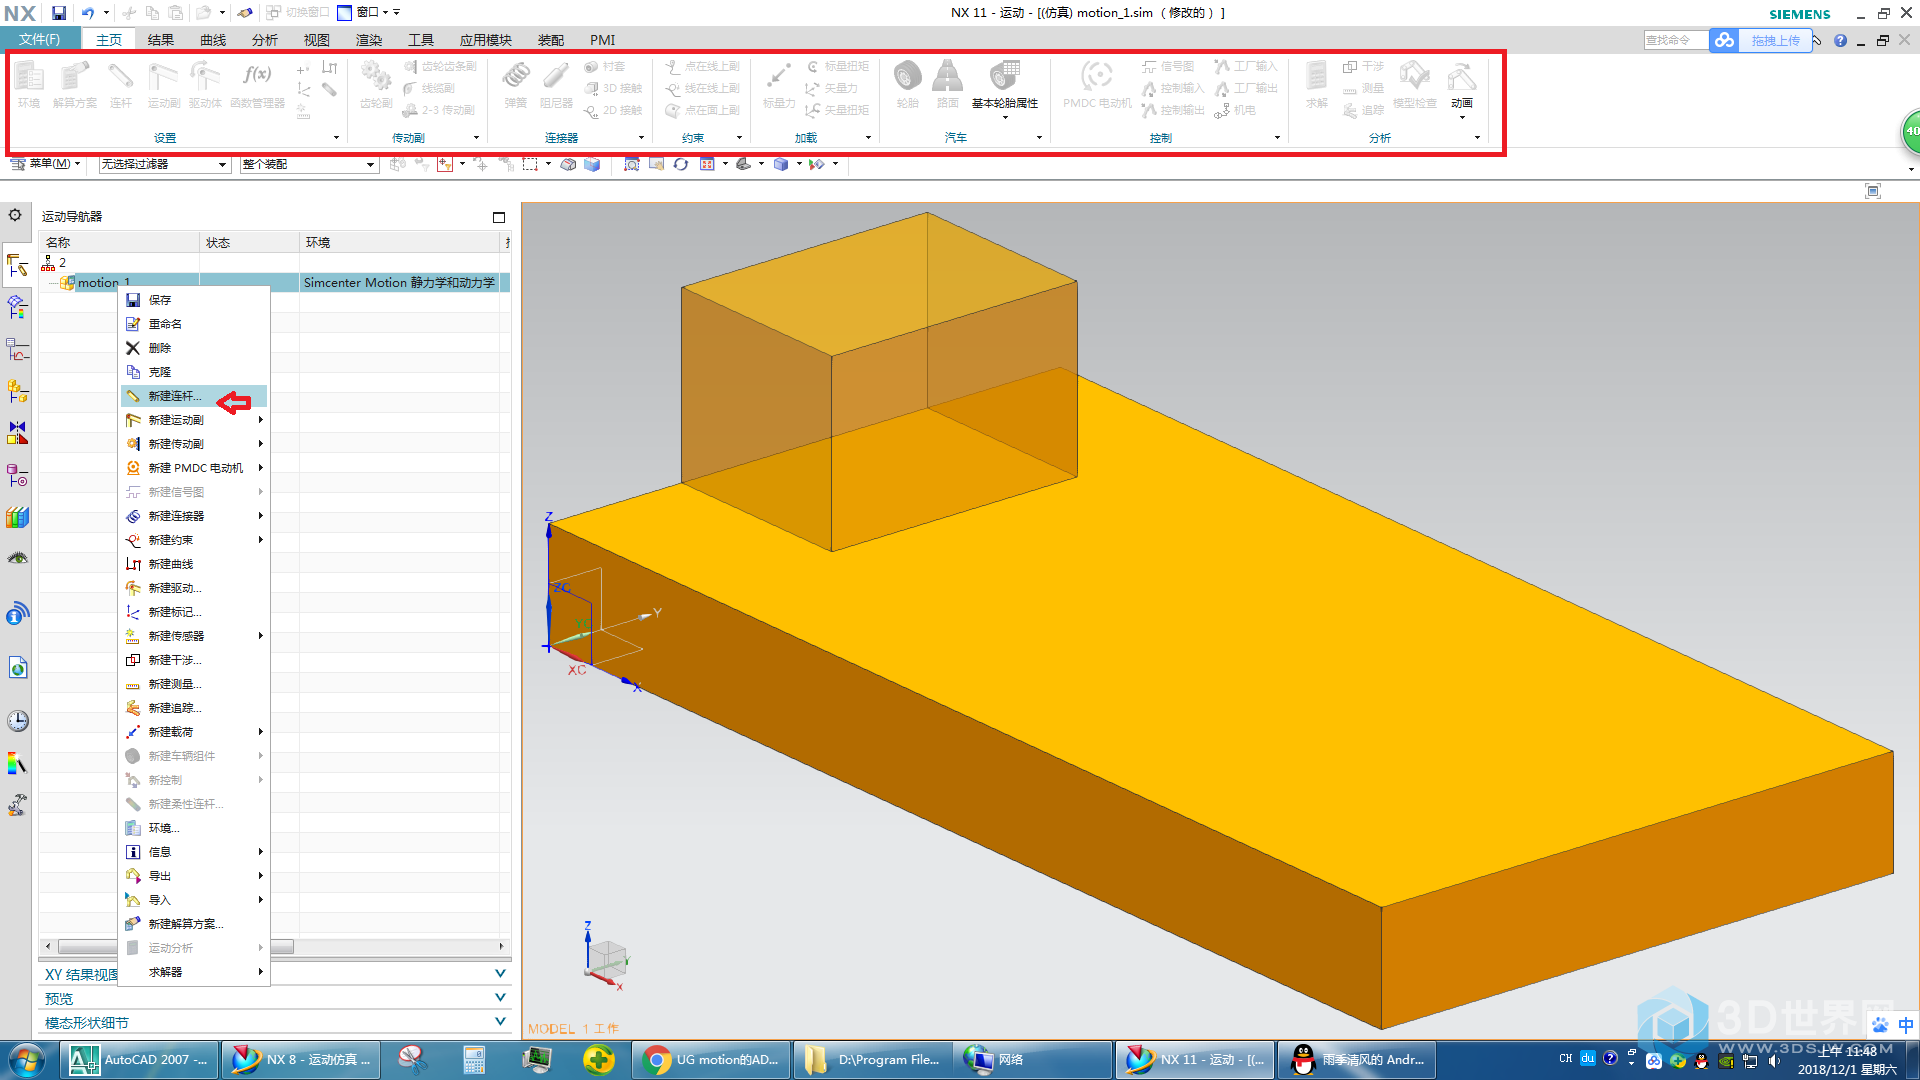Image resolution: width=1920 pixels, height=1080 pixels.
Task: Click the 标量力 scalar force icon
Action: (779, 84)
